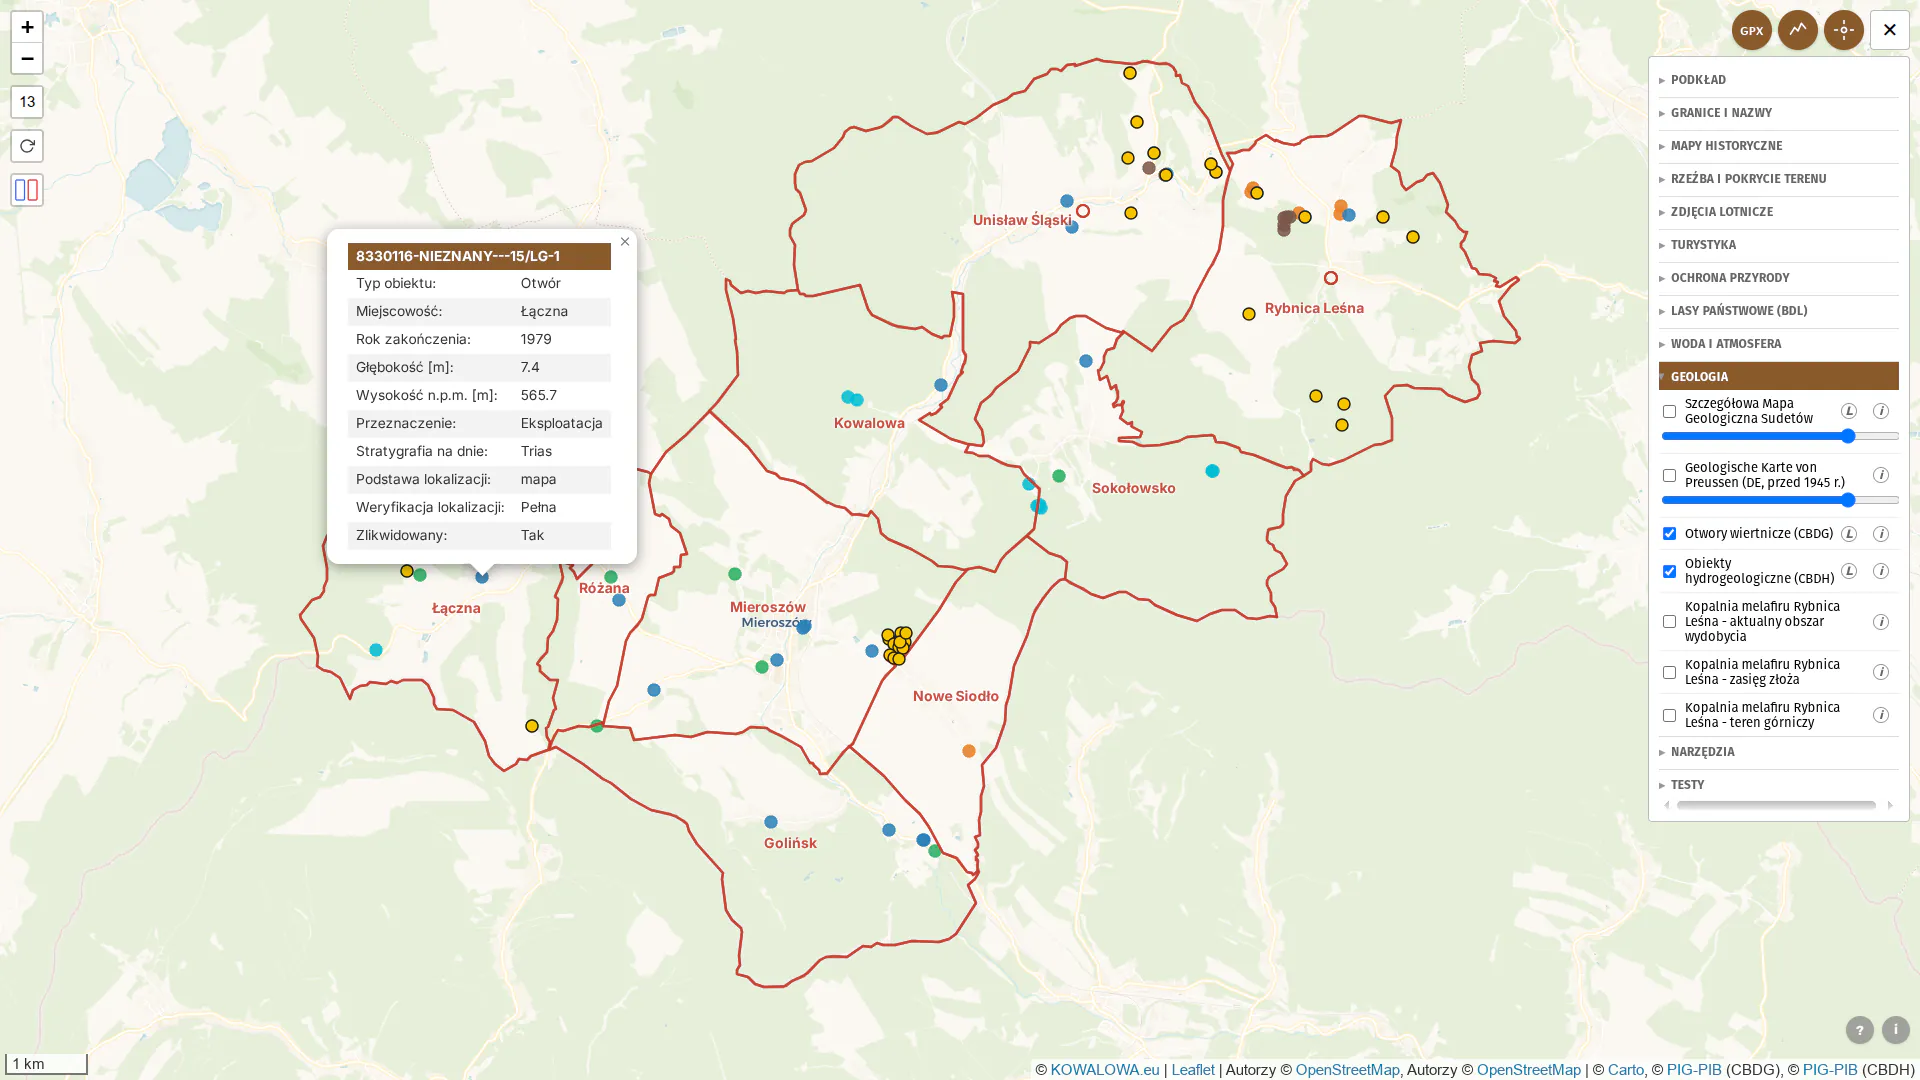Show legend for Szczegółowa Mapa Geologiczna Sudetów

pyautogui.click(x=1848, y=411)
